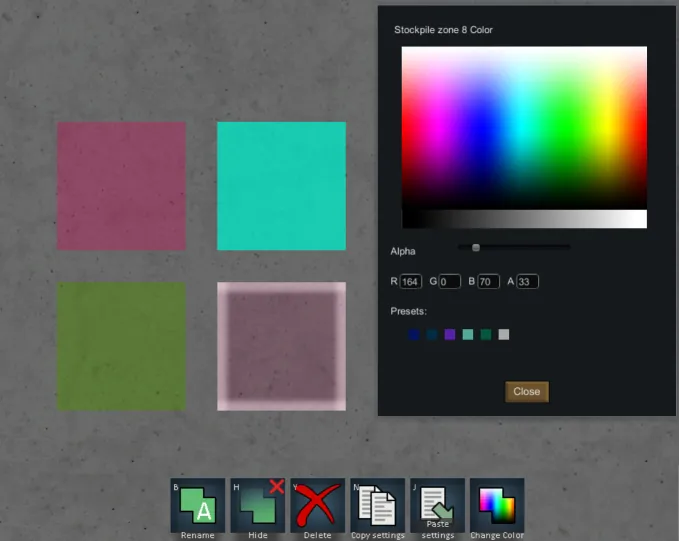The width and height of the screenshot is (679, 541).
Task: Click the G value input field
Action: pyautogui.click(x=449, y=282)
